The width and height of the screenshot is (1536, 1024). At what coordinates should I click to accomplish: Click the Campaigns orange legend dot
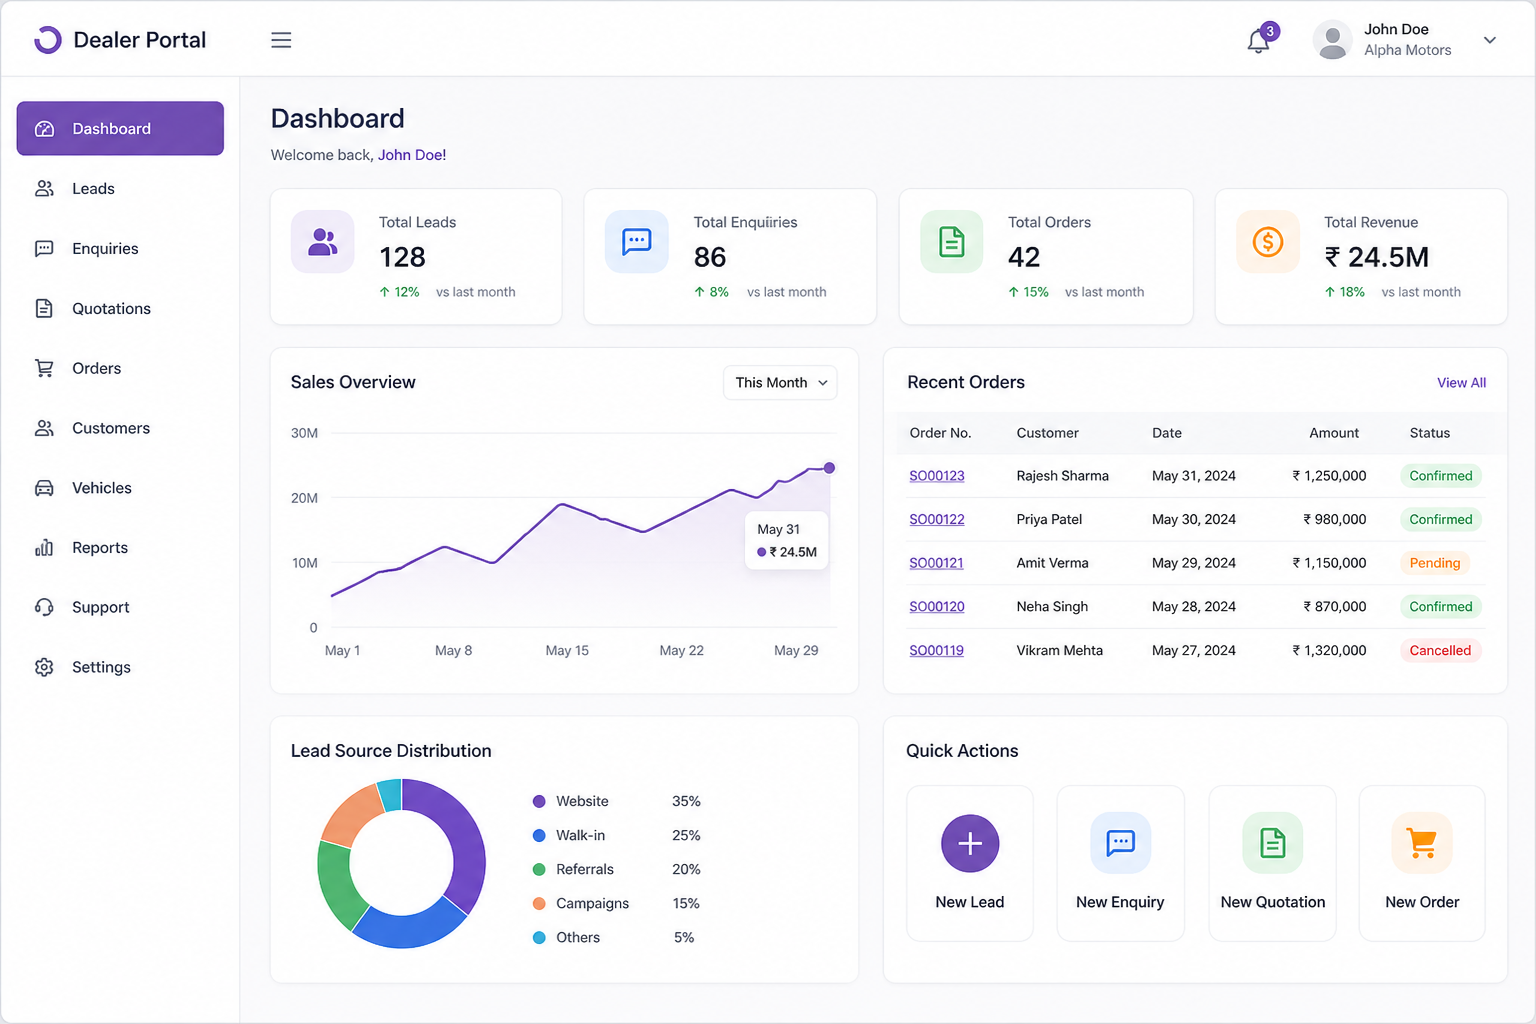pyautogui.click(x=539, y=904)
